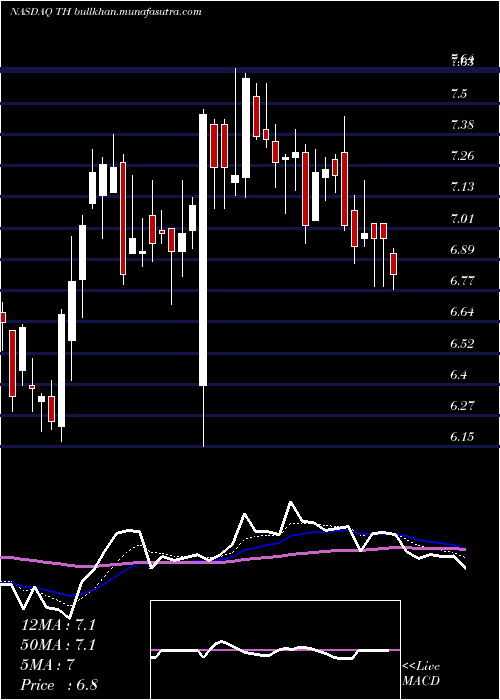Open the <<Live MACD label
500x700 pixels.
point(421,674)
